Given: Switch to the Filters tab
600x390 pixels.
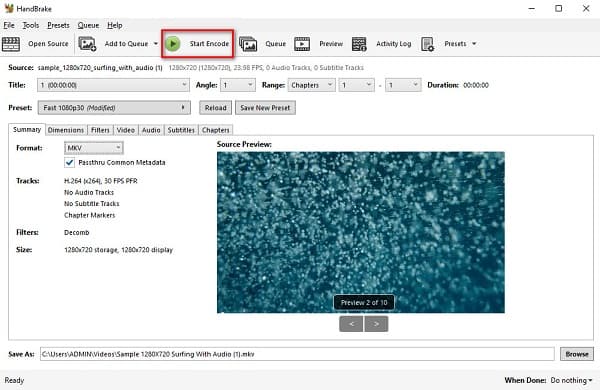Looking at the screenshot, I should 100,130.
